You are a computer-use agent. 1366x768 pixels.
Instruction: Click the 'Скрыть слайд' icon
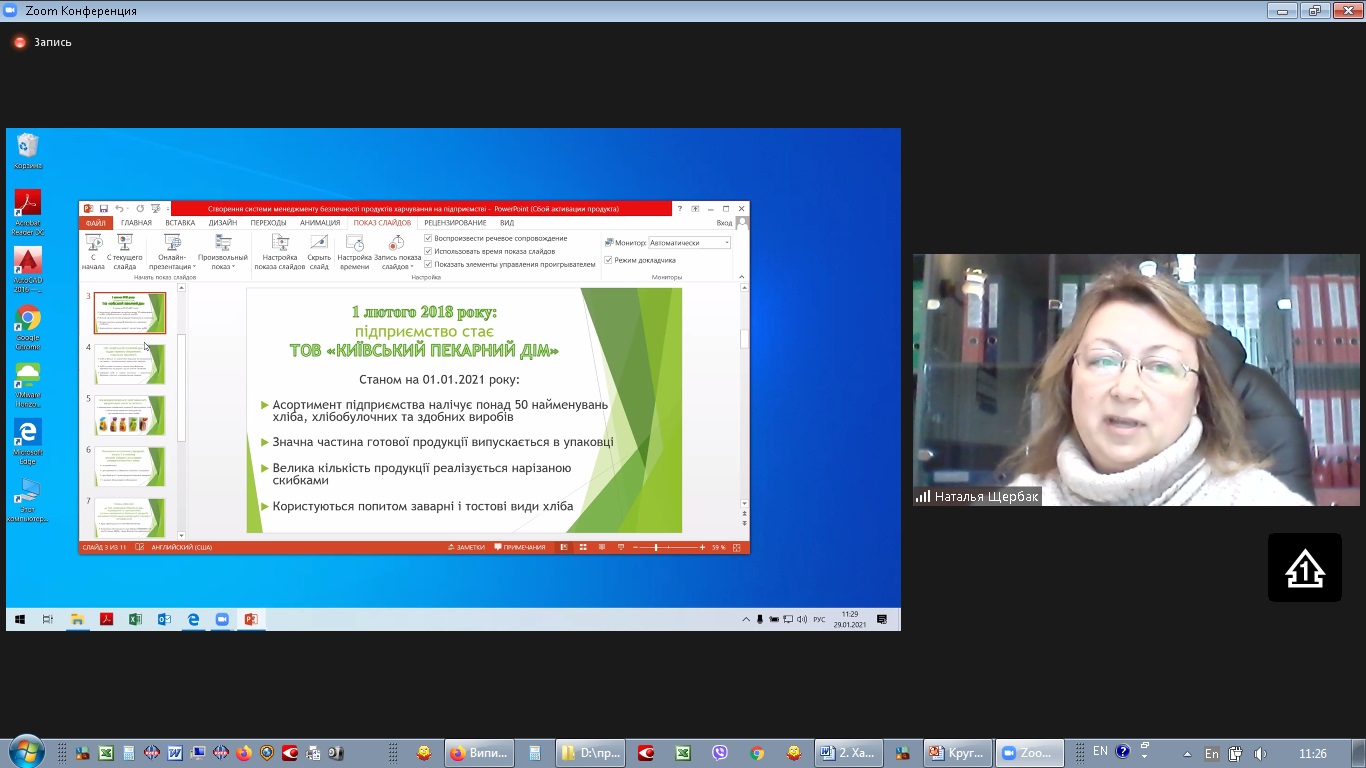[x=319, y=243]
